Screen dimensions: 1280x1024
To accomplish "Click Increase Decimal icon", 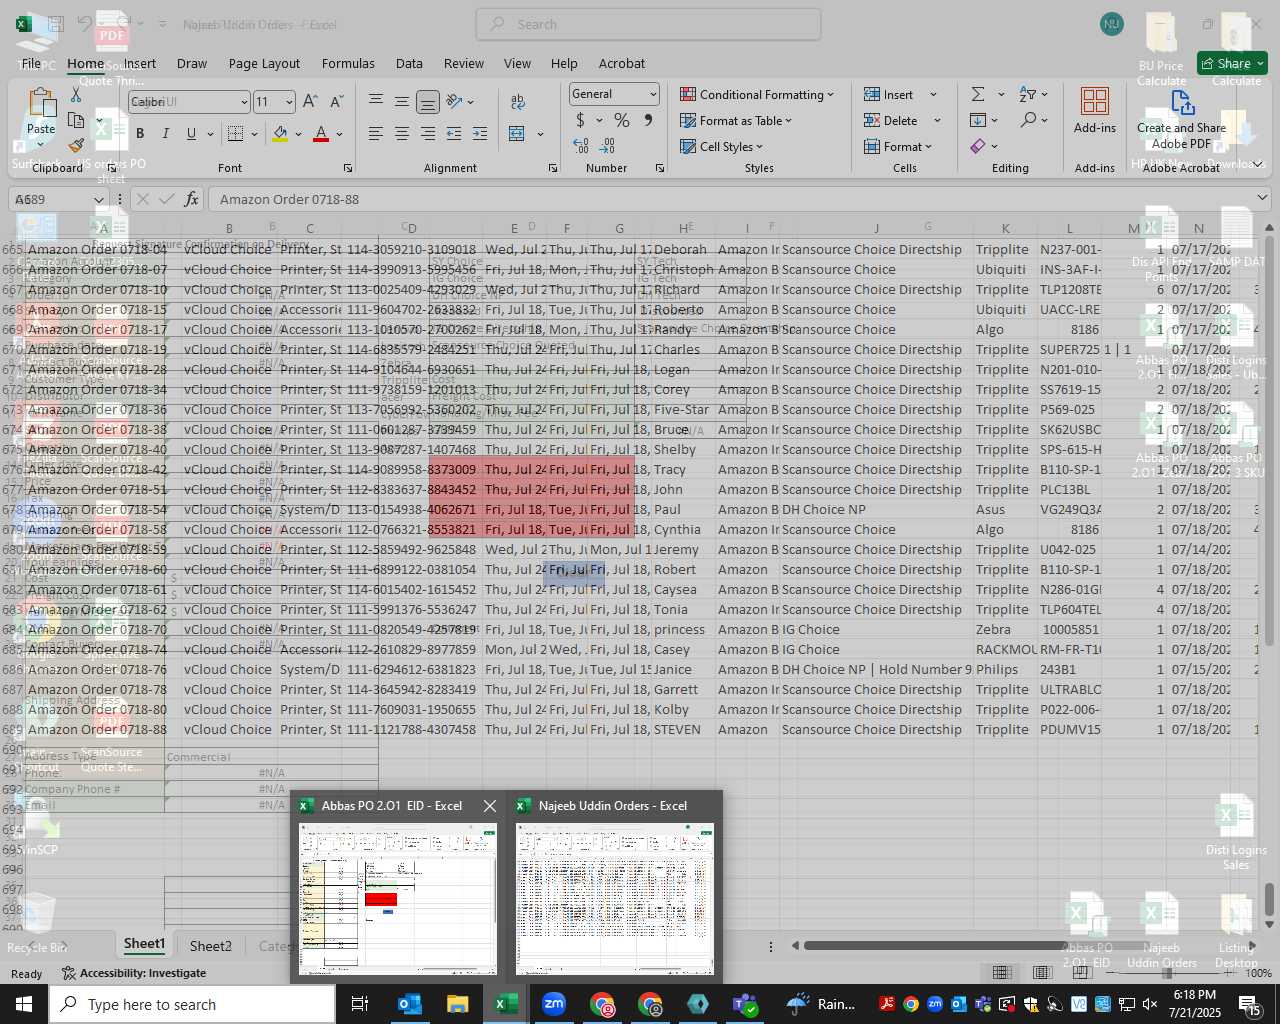I will click(x=581, y=145).
